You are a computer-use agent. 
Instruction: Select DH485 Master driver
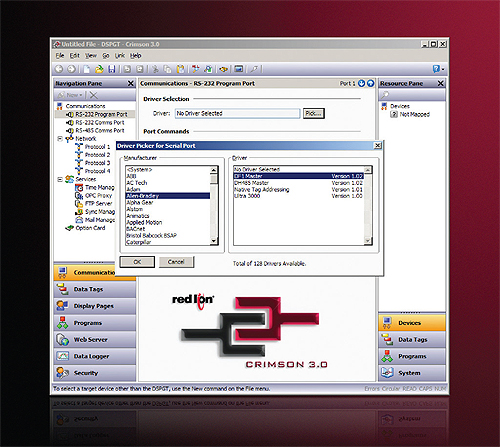click(x=298, y=183)
